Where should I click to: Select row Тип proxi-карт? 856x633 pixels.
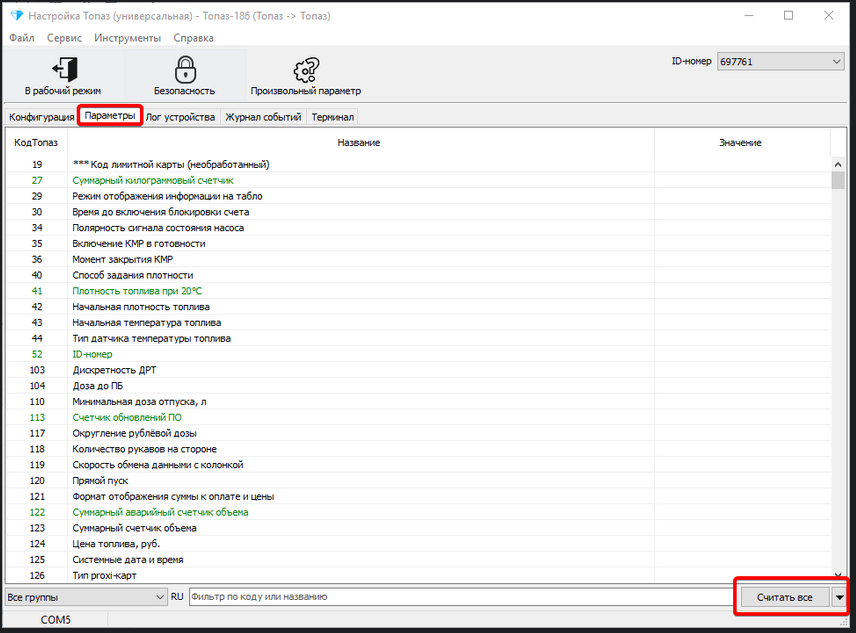point(418,576)
